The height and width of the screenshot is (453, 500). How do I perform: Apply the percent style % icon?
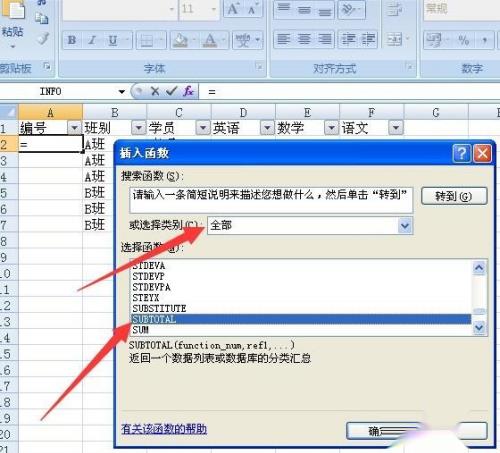pyautogui.click(x=464, y=40)
